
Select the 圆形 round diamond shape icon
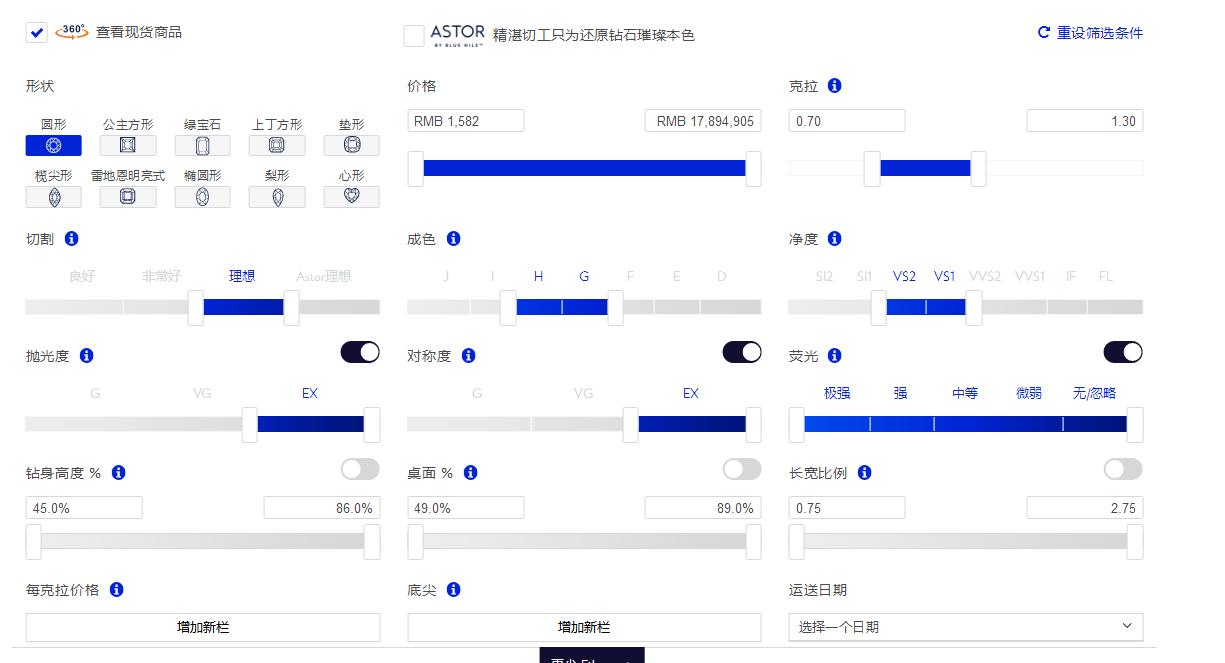click(53, 145)
